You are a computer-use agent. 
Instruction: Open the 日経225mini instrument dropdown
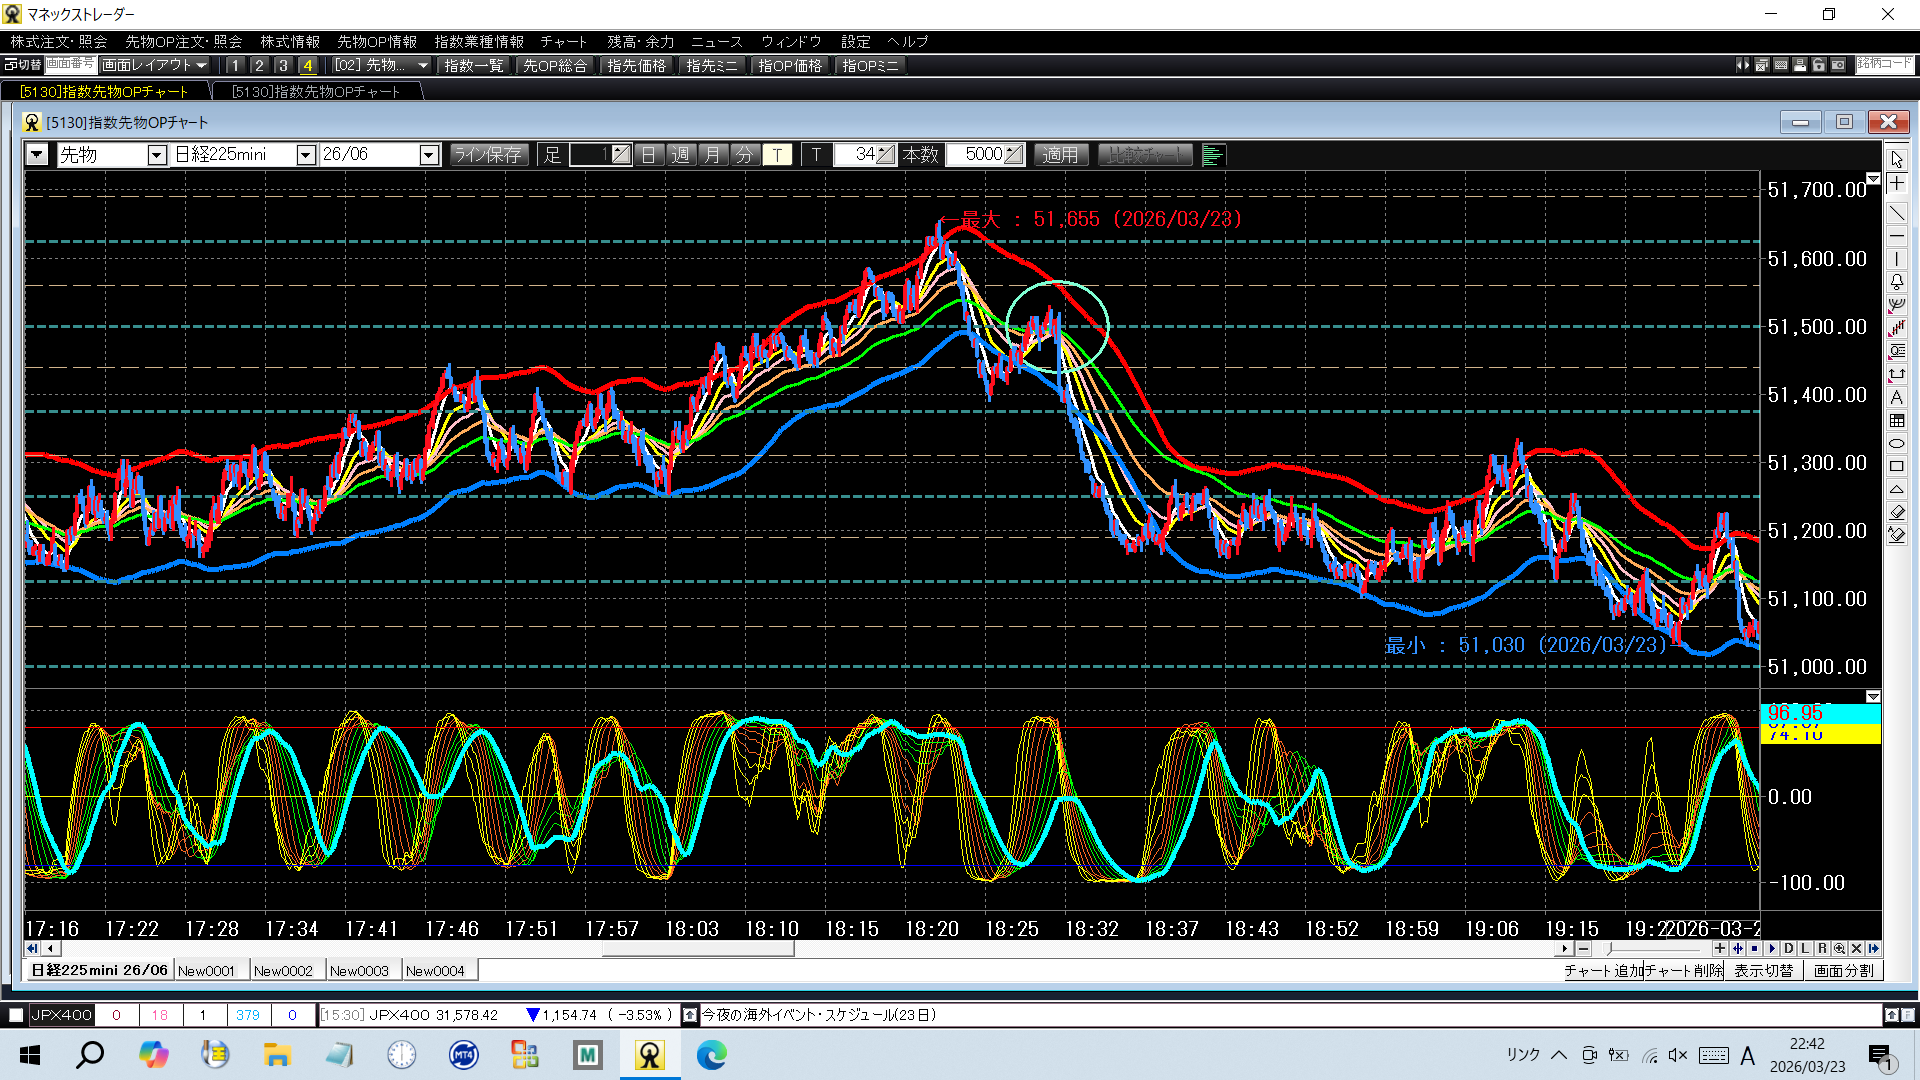click(306, 155)
